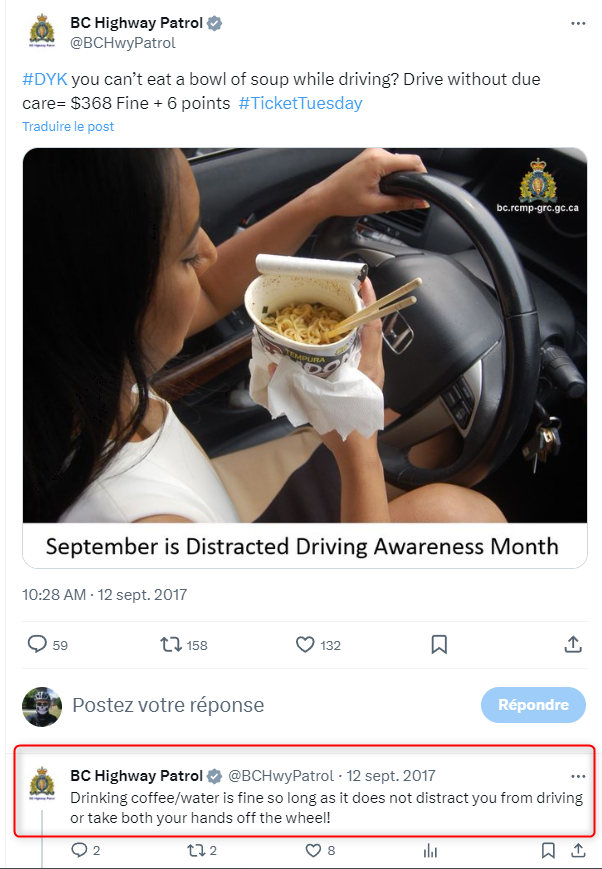
Task: Repost the main tweet with 158 reposts
Action: pyautogui.click(x=171, y=645)
